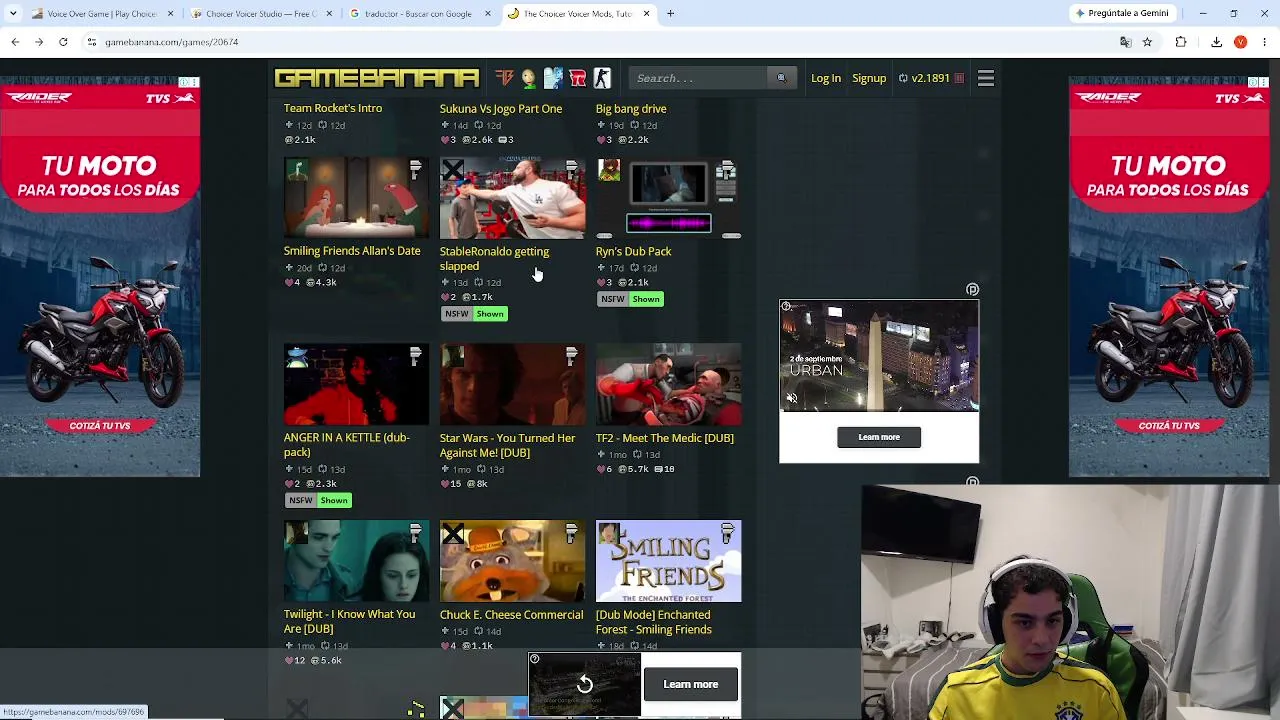Open the first game icon beside the logo
Screen dimensions: 1280x720
click(x=504, y=78)
